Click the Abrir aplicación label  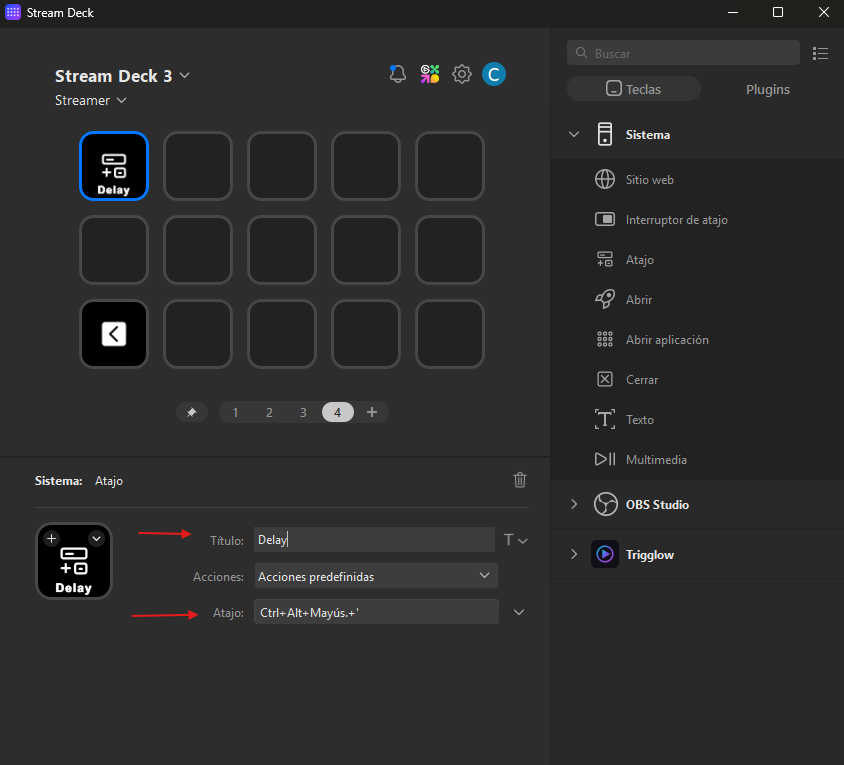coord(667,340)
